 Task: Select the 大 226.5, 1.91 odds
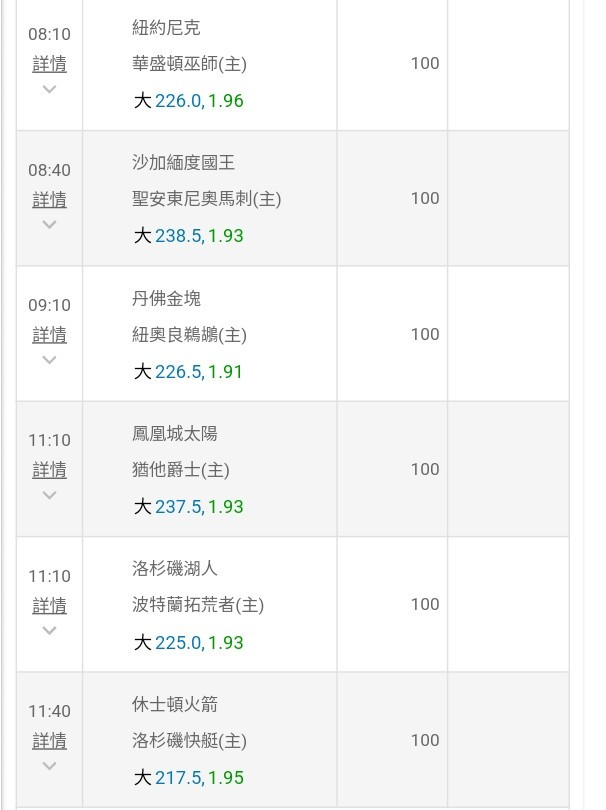pyautogui.click(x=188, y=372)
